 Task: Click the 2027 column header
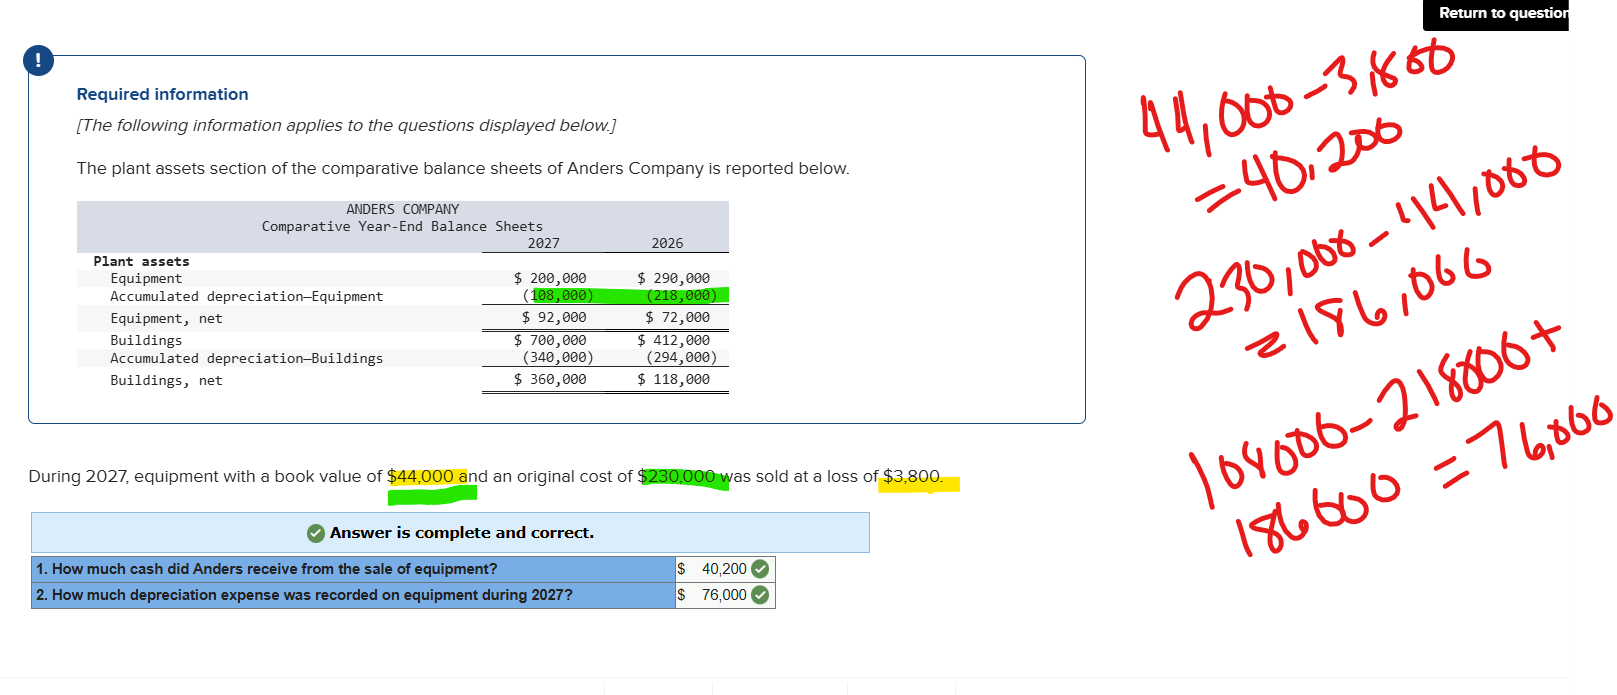coord(543,243)
